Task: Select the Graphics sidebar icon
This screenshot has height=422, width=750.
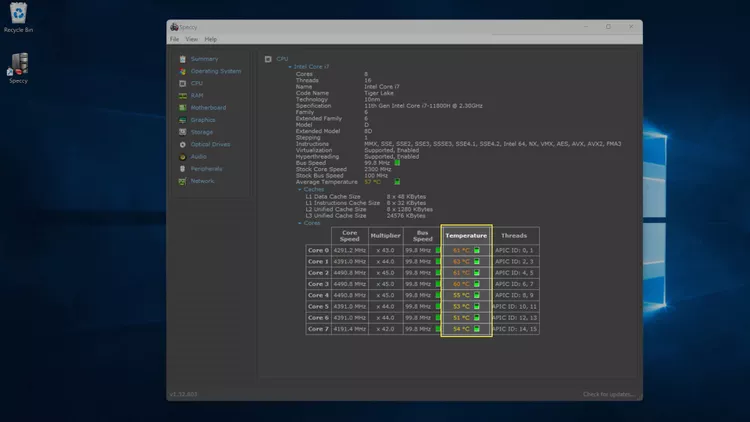Action: pyautogui.click(x=182, y=120)
